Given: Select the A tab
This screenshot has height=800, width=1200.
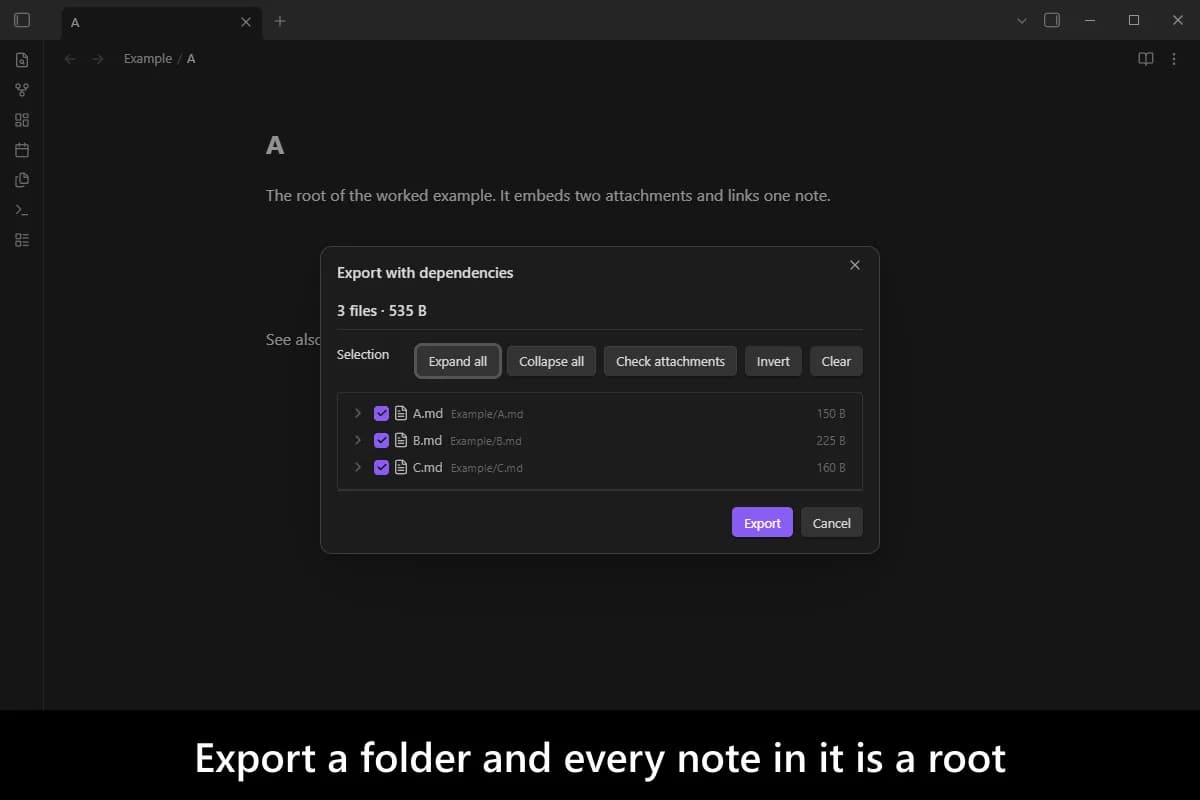Looking at the screenshot, I should [160, 21].
